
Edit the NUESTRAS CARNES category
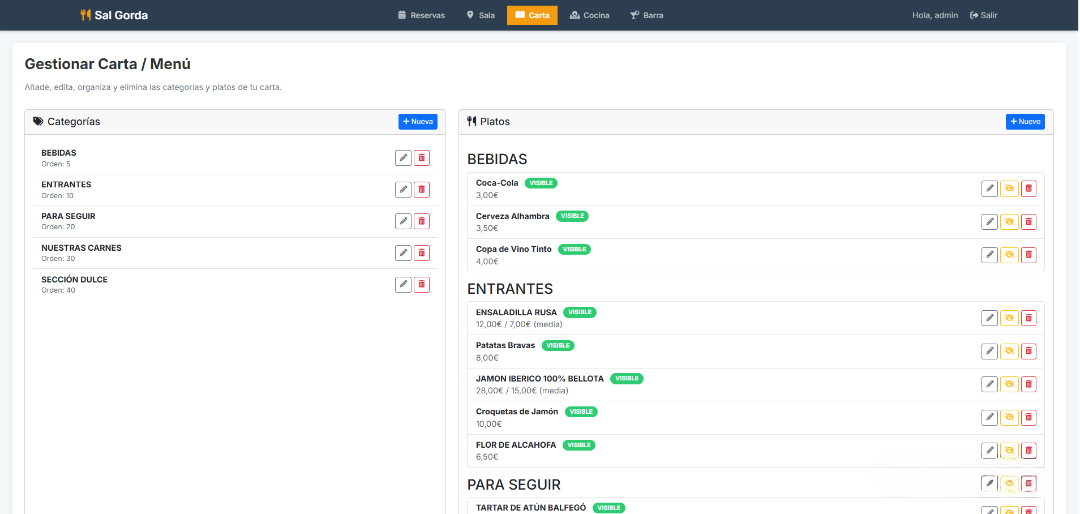click(403, 253)
